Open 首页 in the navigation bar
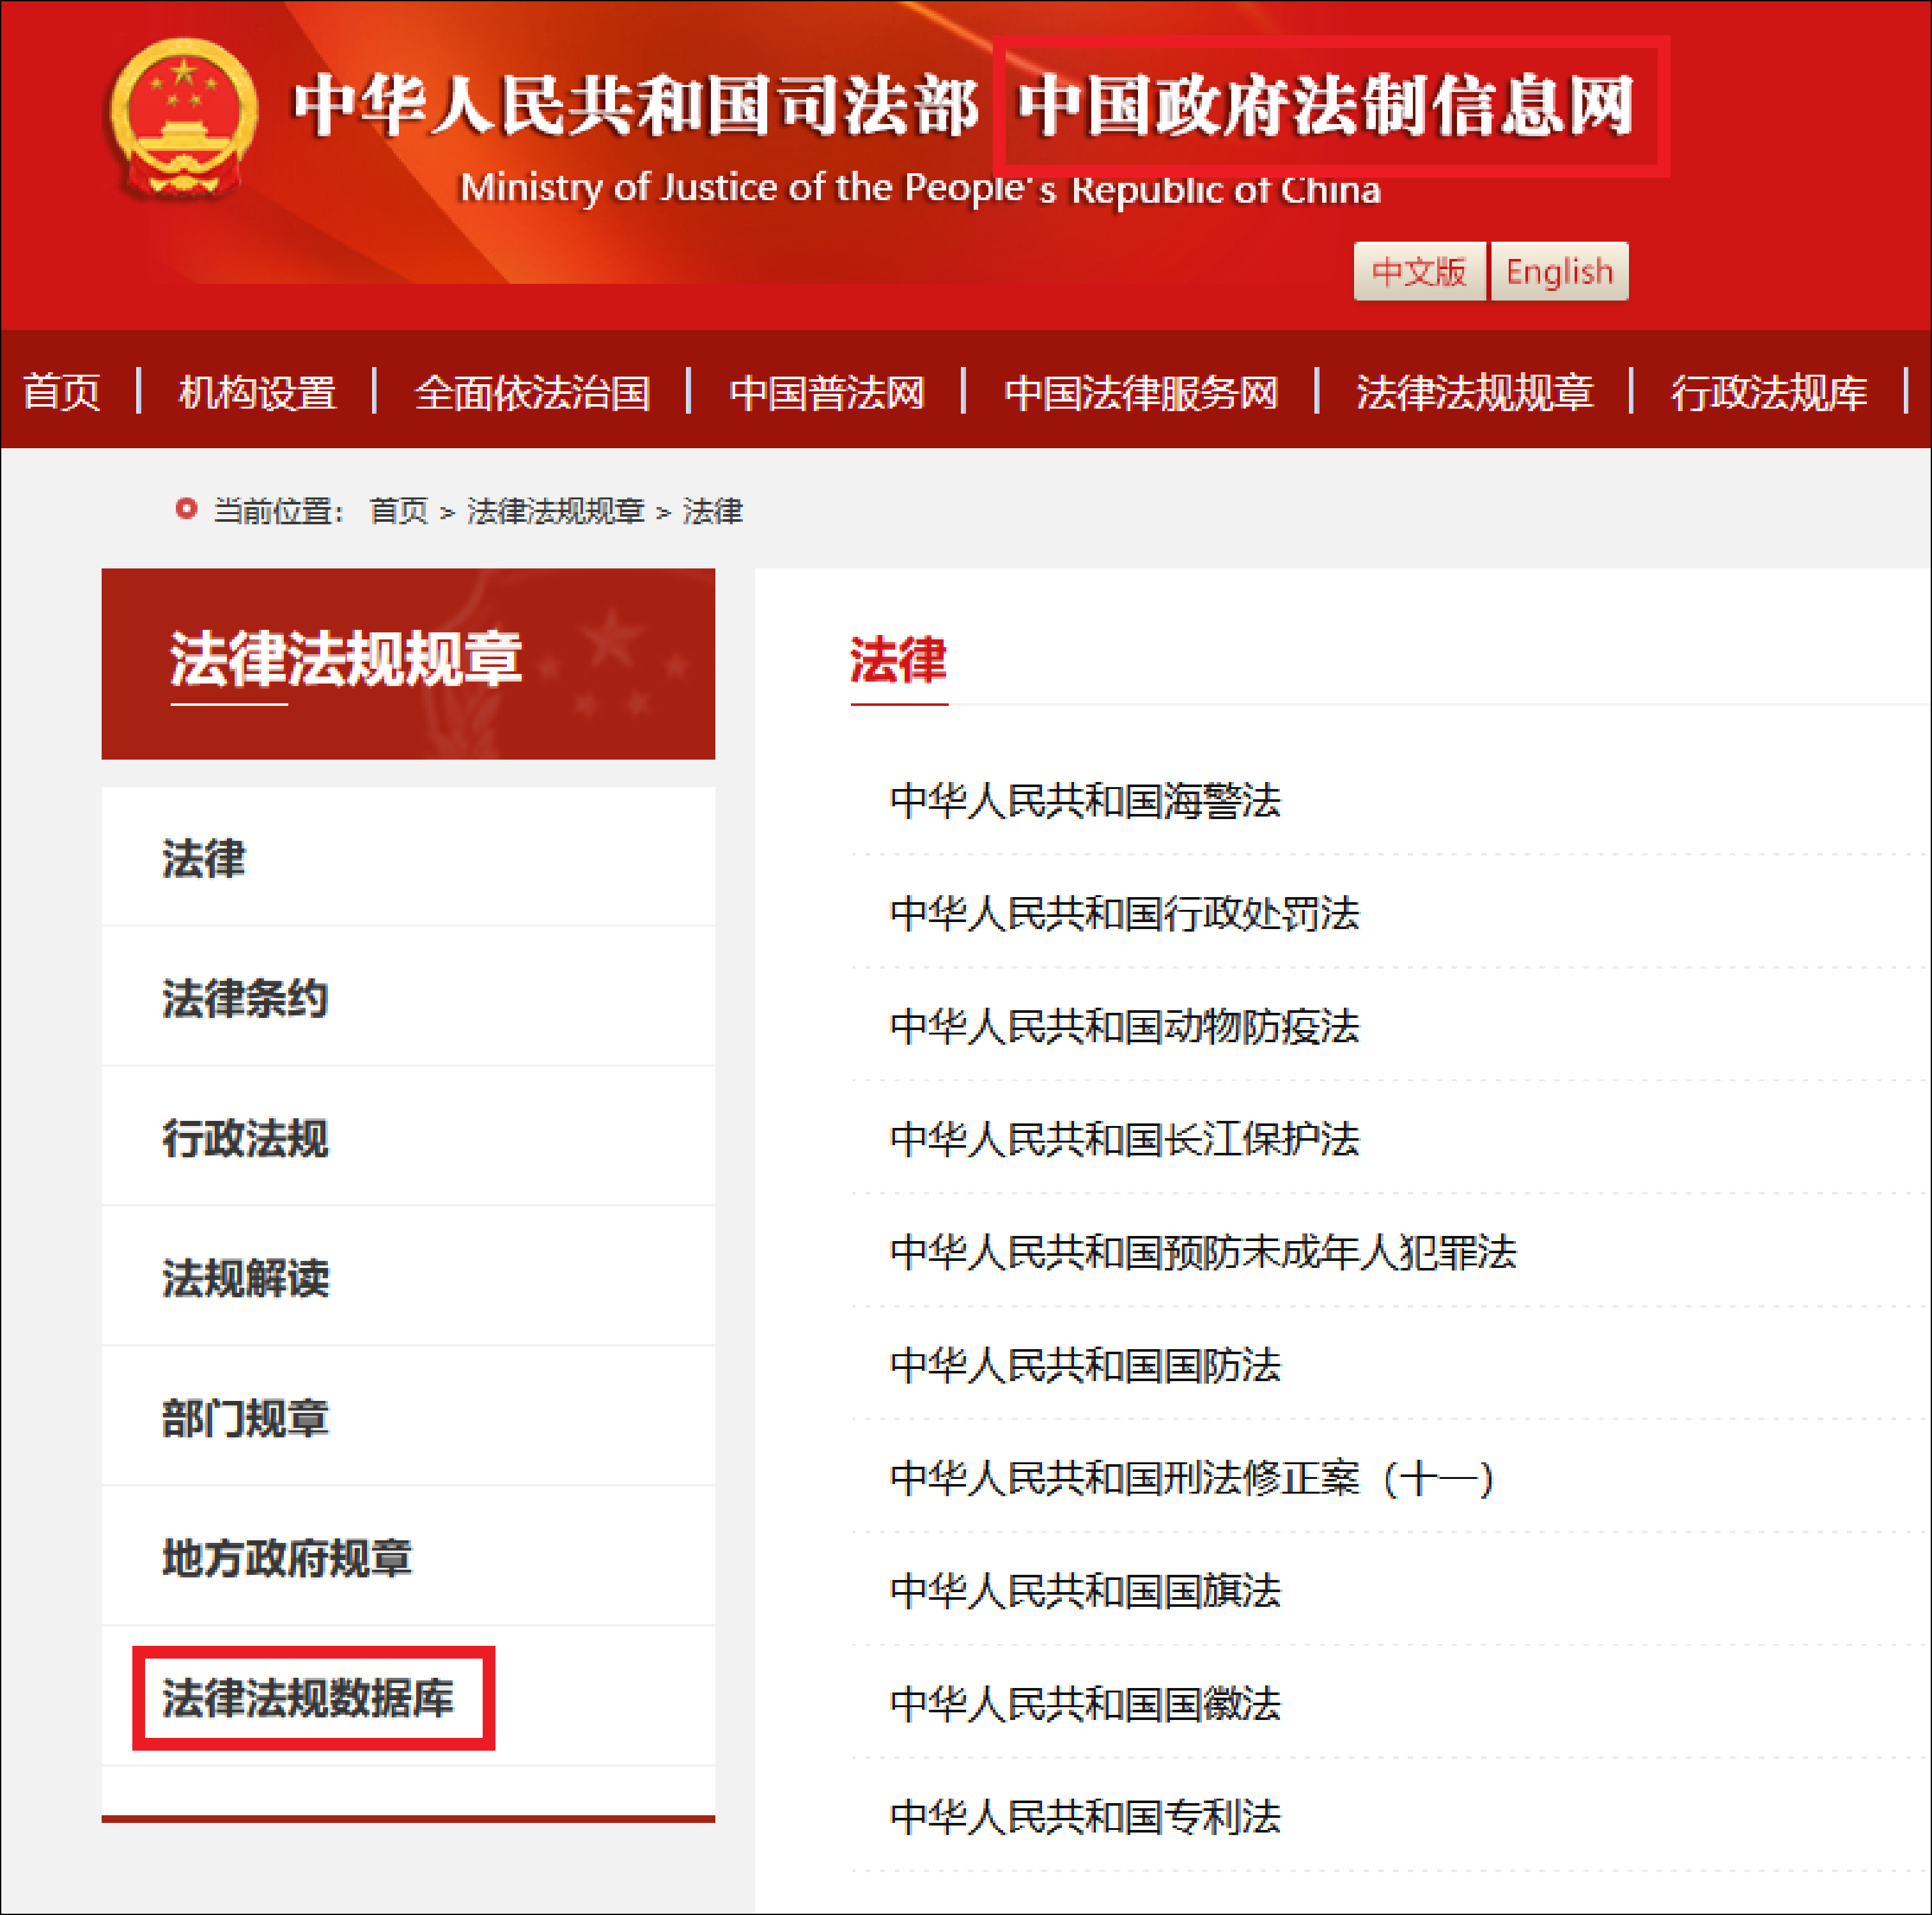The height and width of the screenshot is (1915, 1932). 62,392
